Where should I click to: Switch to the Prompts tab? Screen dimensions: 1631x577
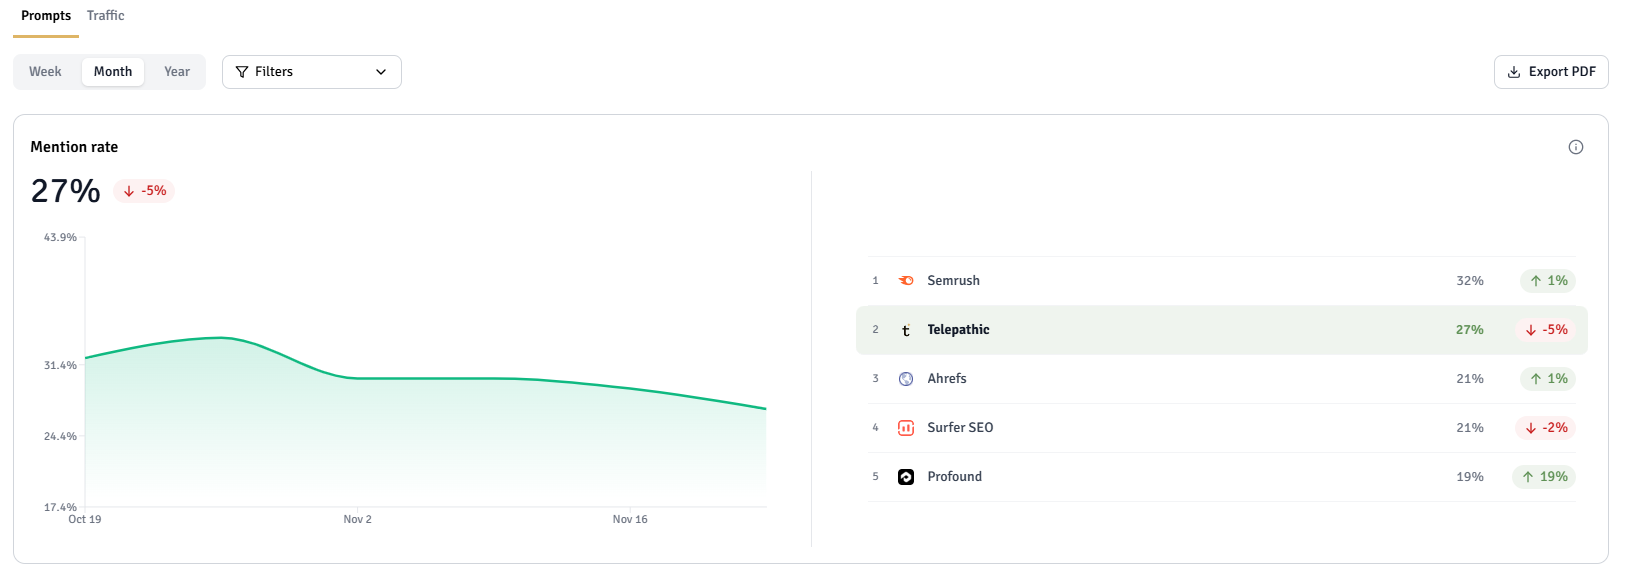[46, 16]
